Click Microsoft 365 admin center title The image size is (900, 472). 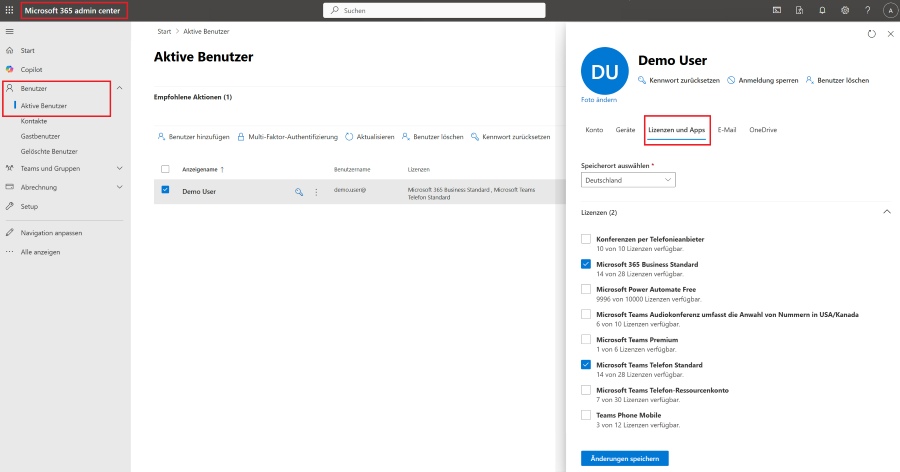click(x=72, y=10)
